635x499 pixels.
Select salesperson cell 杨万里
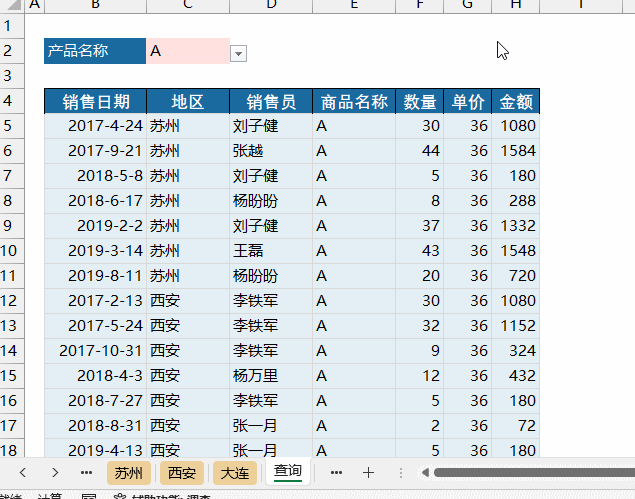pyautogui.click(x=271, y=376)
